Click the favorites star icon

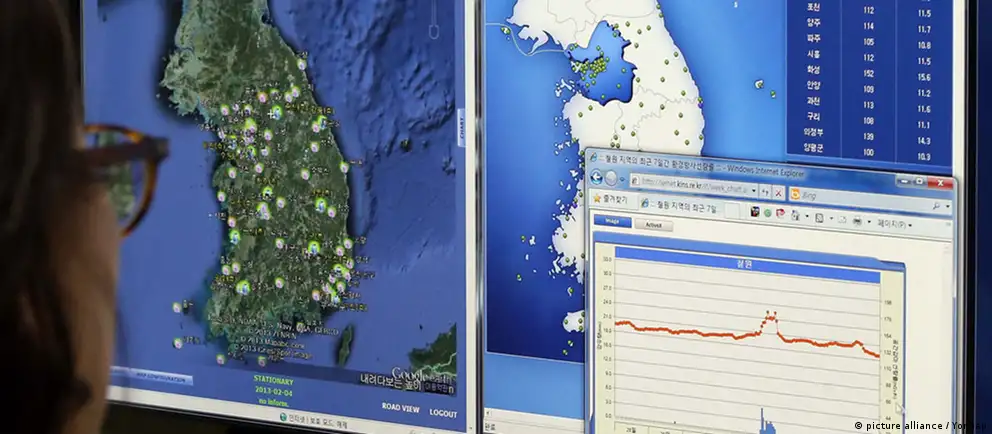pyautogui.click(x=599, y=200)
